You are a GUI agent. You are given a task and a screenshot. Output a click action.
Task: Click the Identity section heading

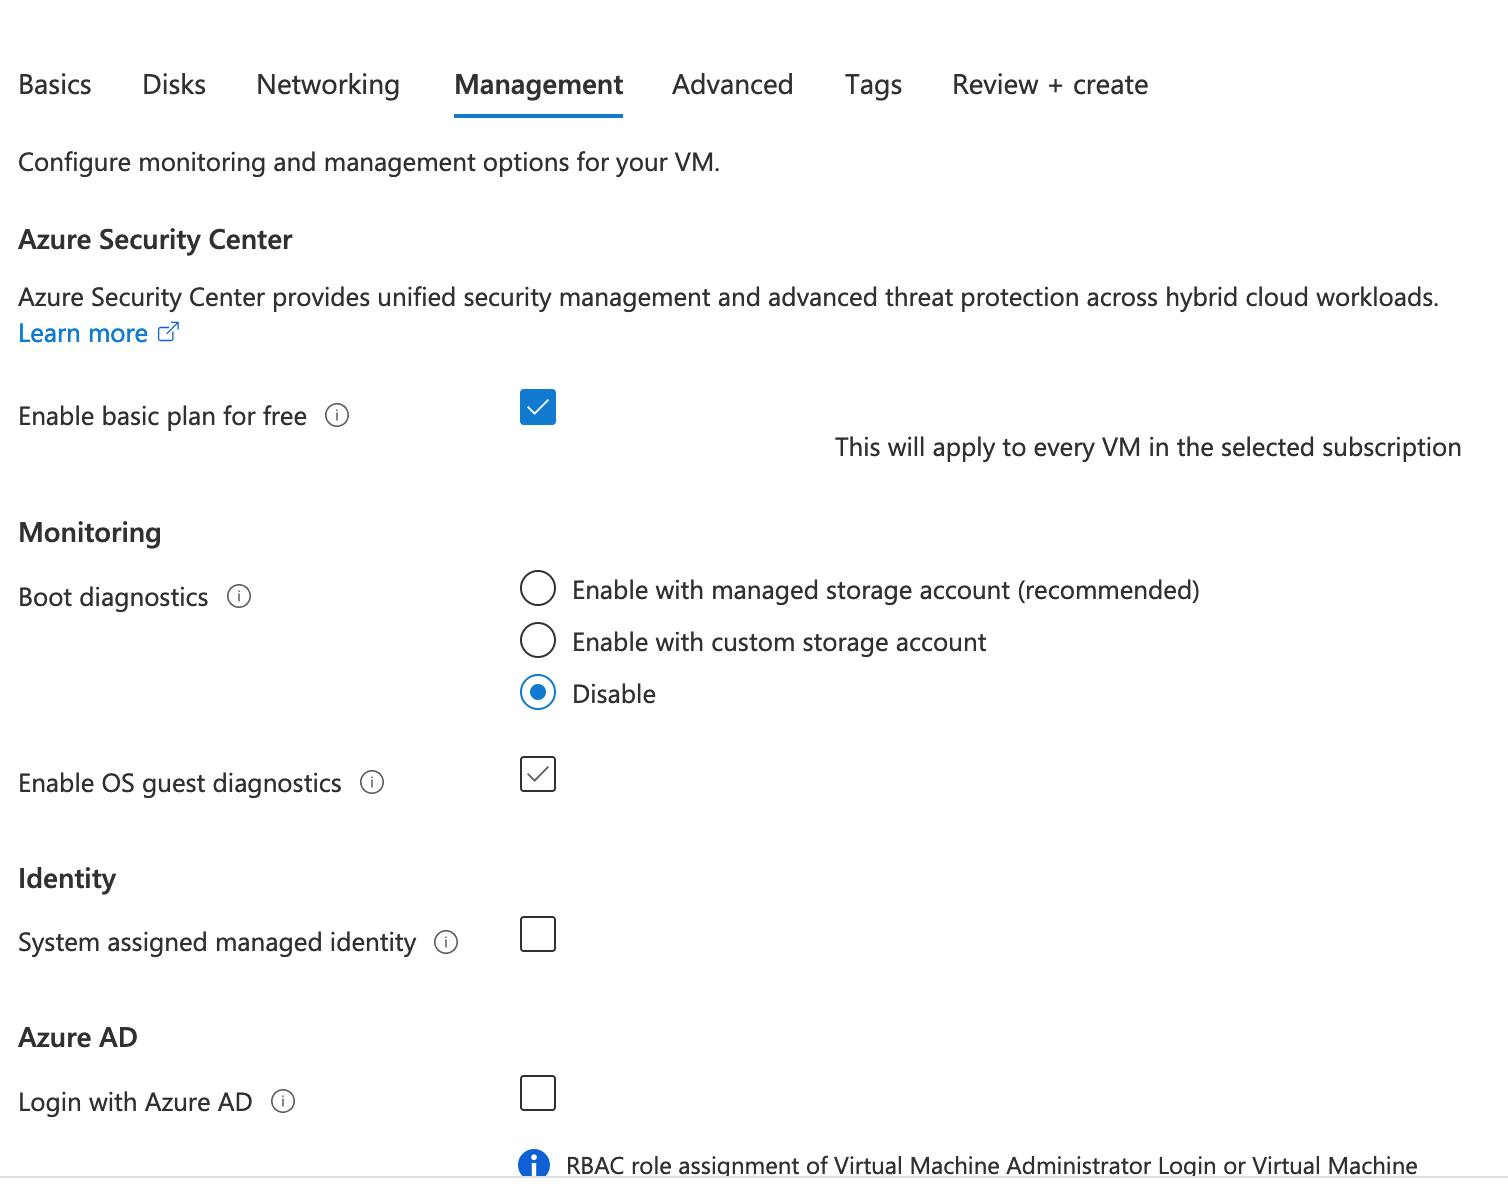coord(67,878)
